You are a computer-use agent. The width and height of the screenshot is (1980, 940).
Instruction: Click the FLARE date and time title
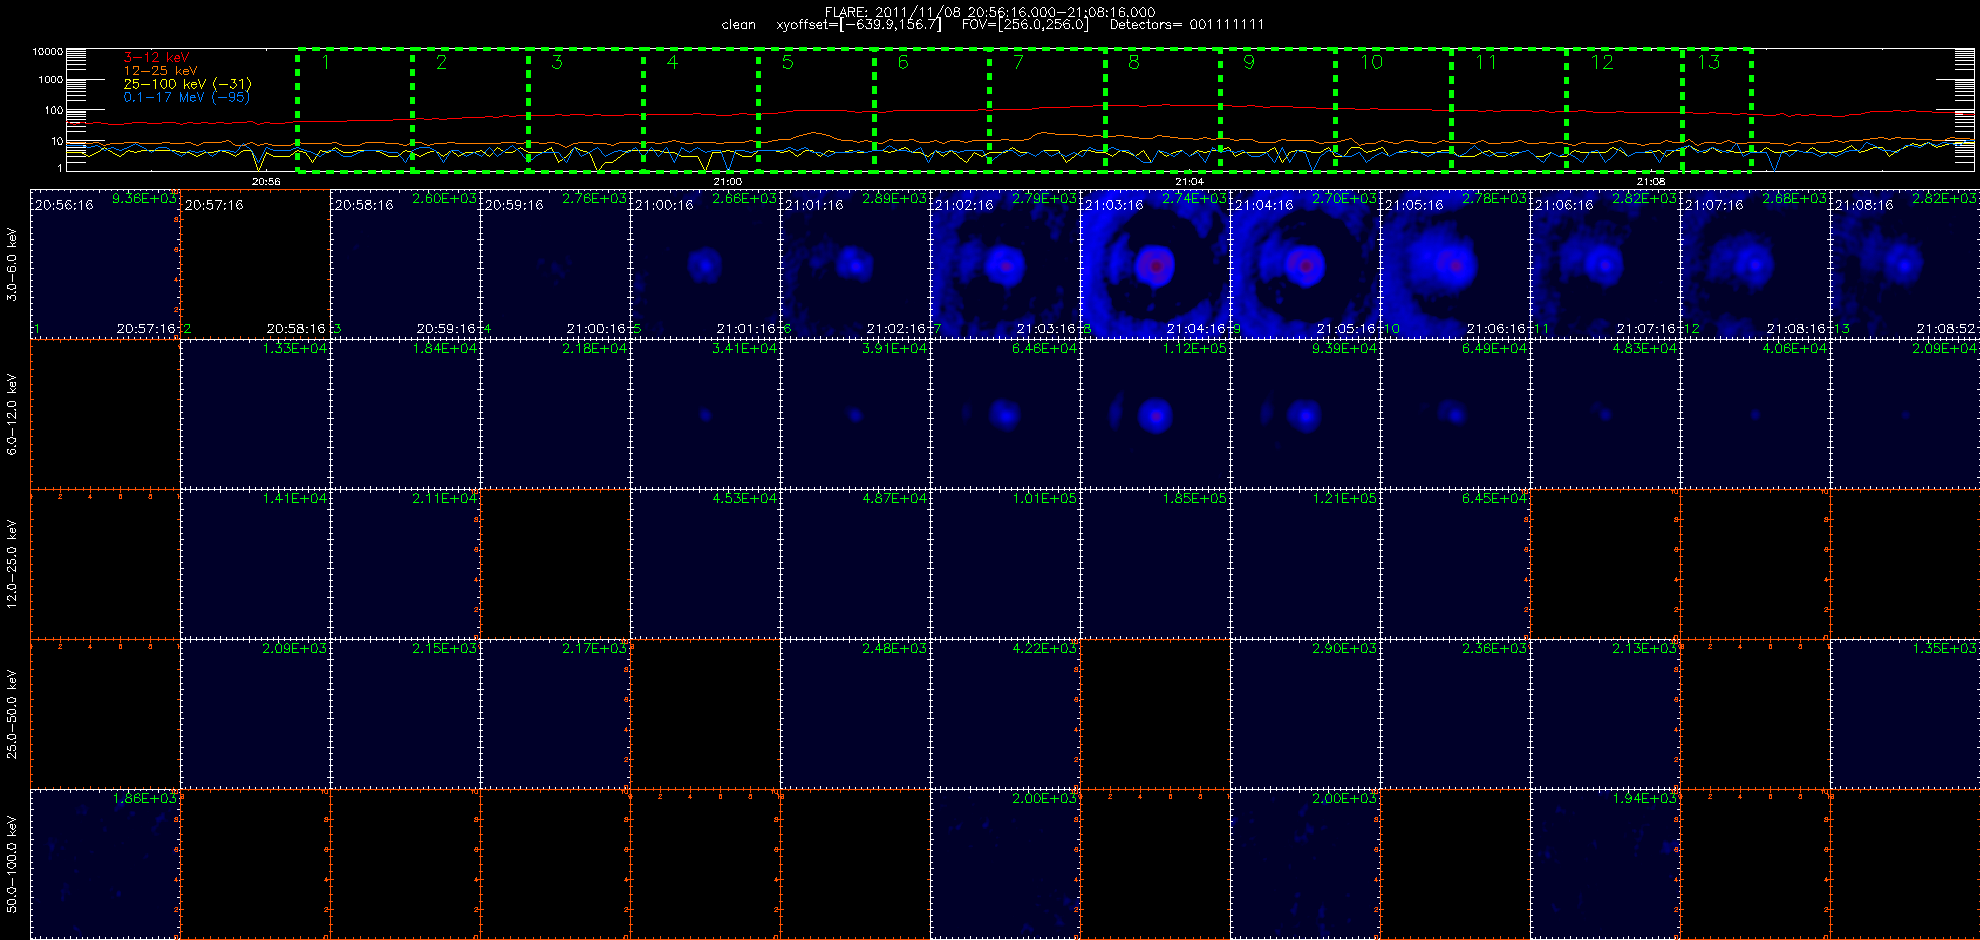click(990, 12)
